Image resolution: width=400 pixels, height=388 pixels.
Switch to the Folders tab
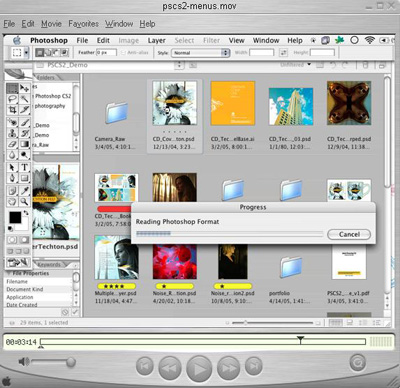(46, 77)
